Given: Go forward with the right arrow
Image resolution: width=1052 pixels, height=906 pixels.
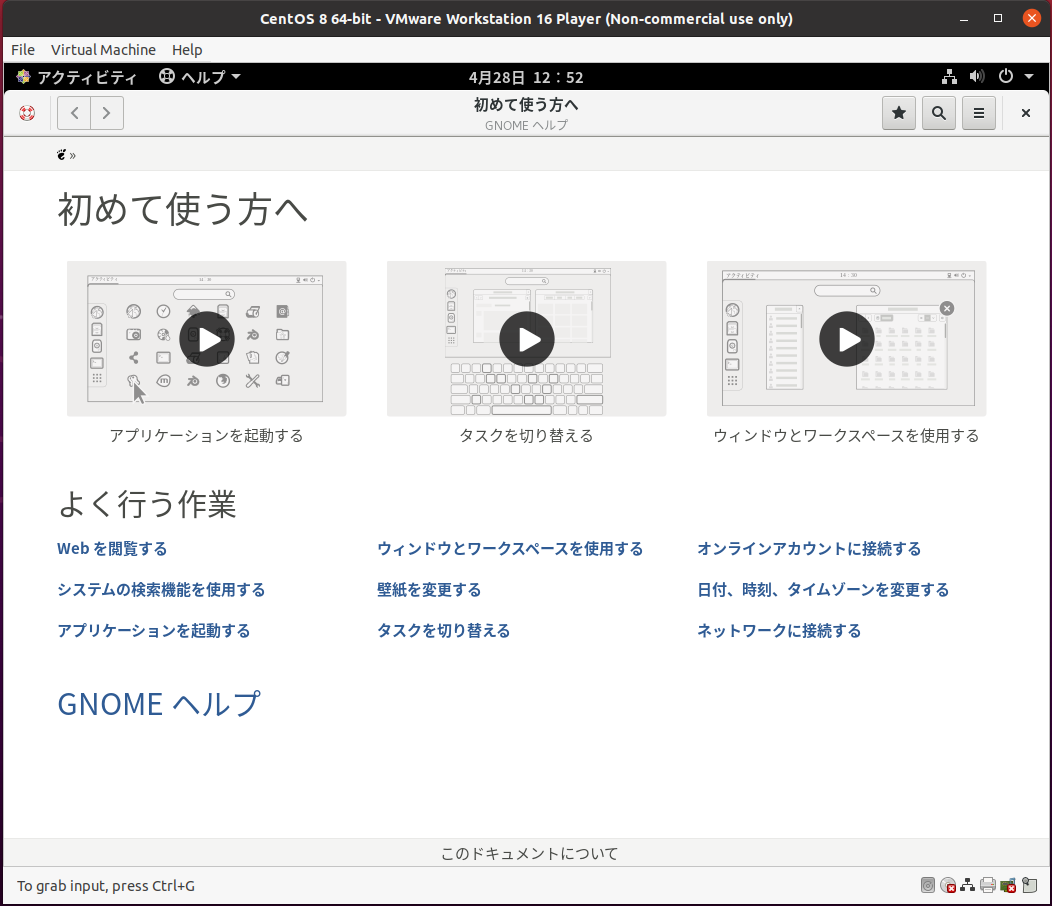Looking at the screenshot, I should point(107,113).
